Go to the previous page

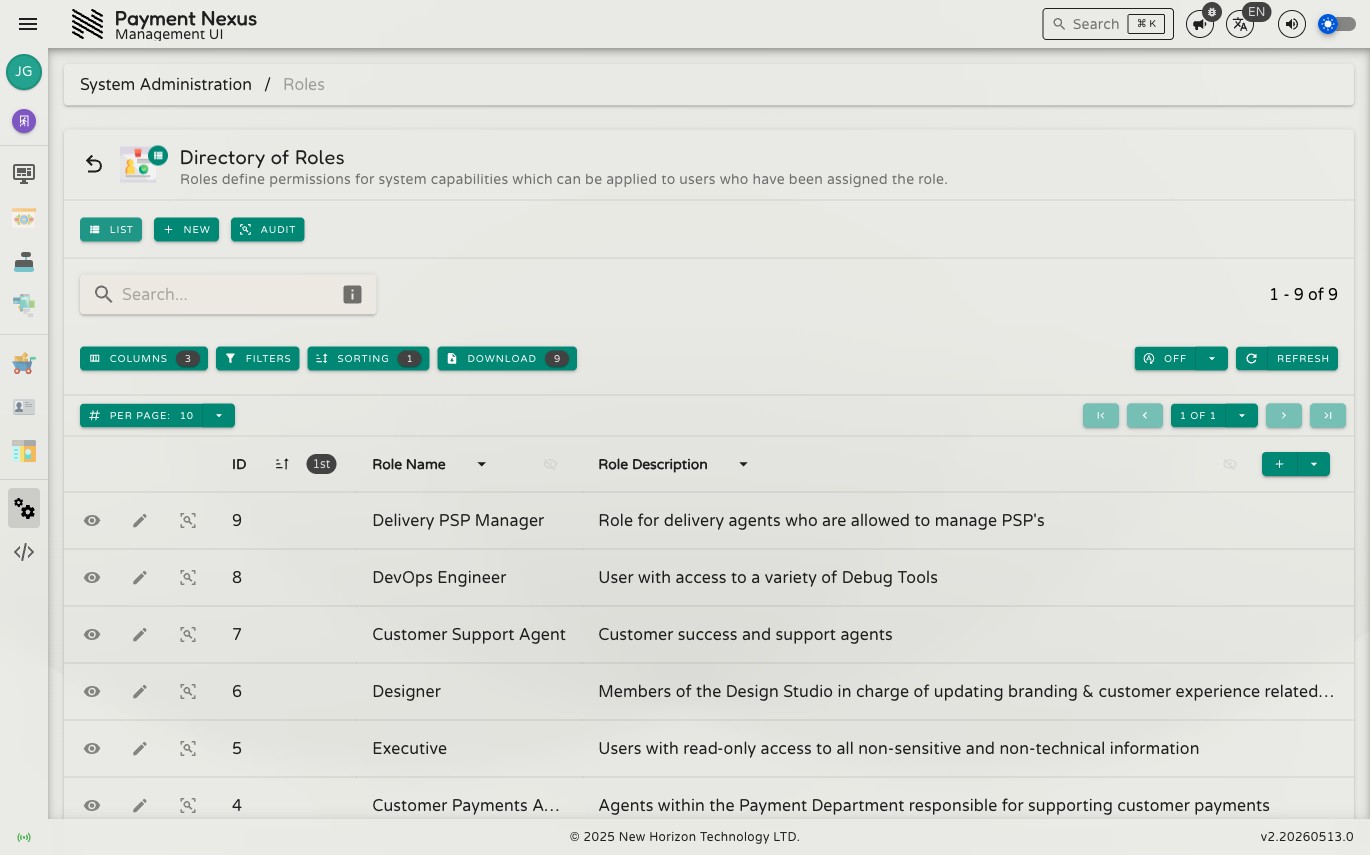1145,415
